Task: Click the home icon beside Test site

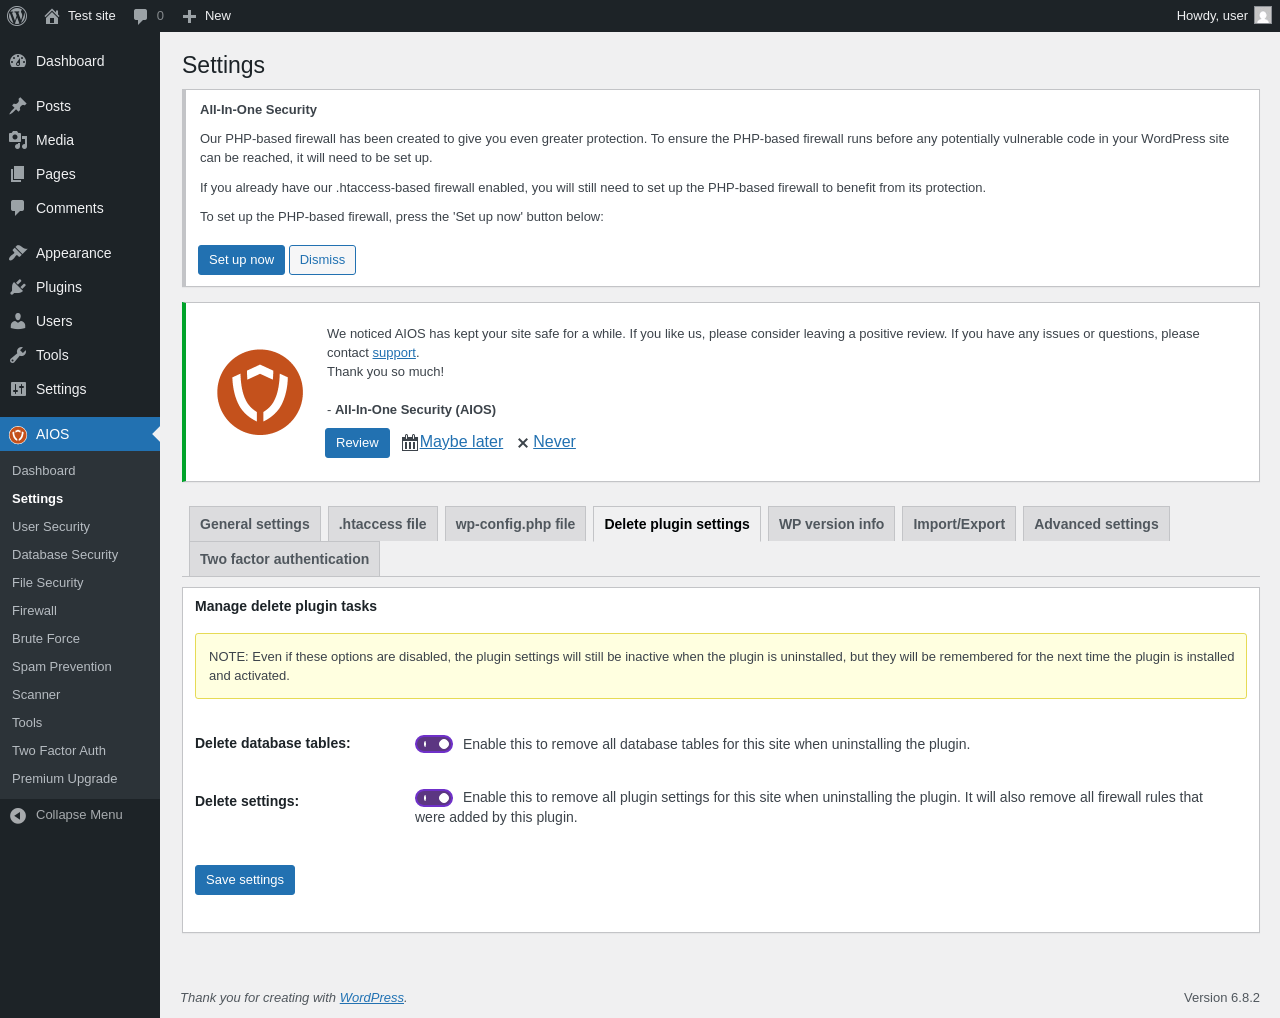Action: pyautogui.click(x=52, y=16)
